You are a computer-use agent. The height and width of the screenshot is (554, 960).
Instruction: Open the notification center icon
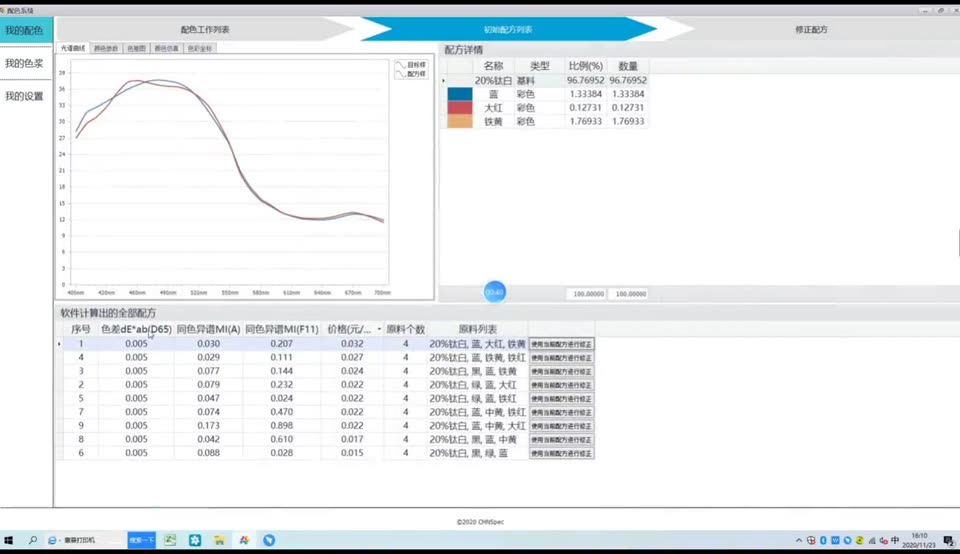coord(948,541)
